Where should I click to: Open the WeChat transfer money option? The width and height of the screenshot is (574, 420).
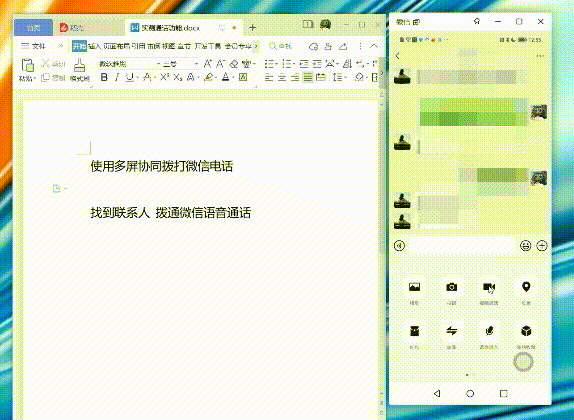(451, 331)
